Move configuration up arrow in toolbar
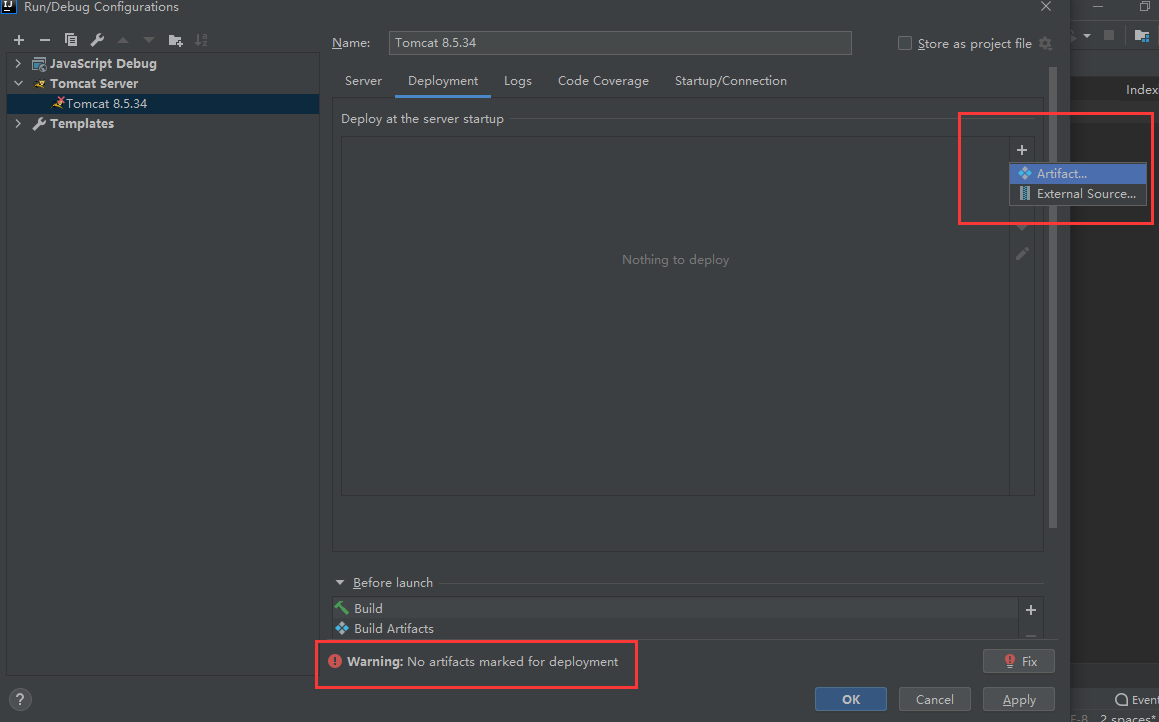Image resolution: width=1159 pixels, height=722 pixels. (x=123, y=40)
